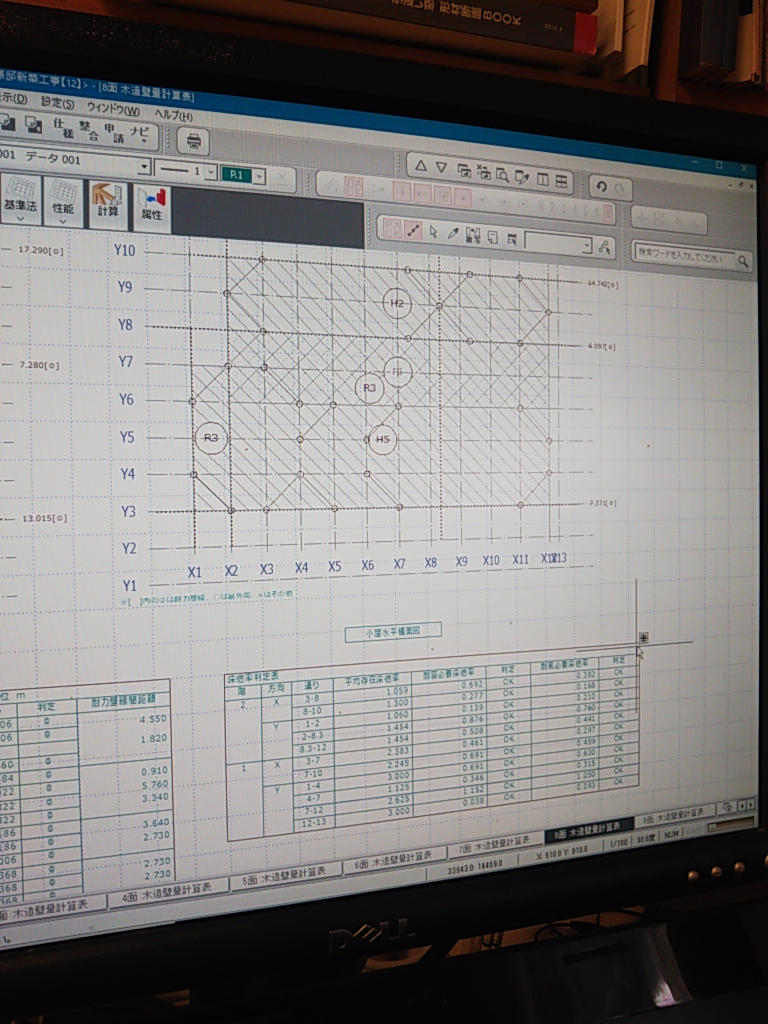The width and height of the screenshot is (768, 1024).
Task: Open the データ 001 combo box
Action: tap(143, 168)
